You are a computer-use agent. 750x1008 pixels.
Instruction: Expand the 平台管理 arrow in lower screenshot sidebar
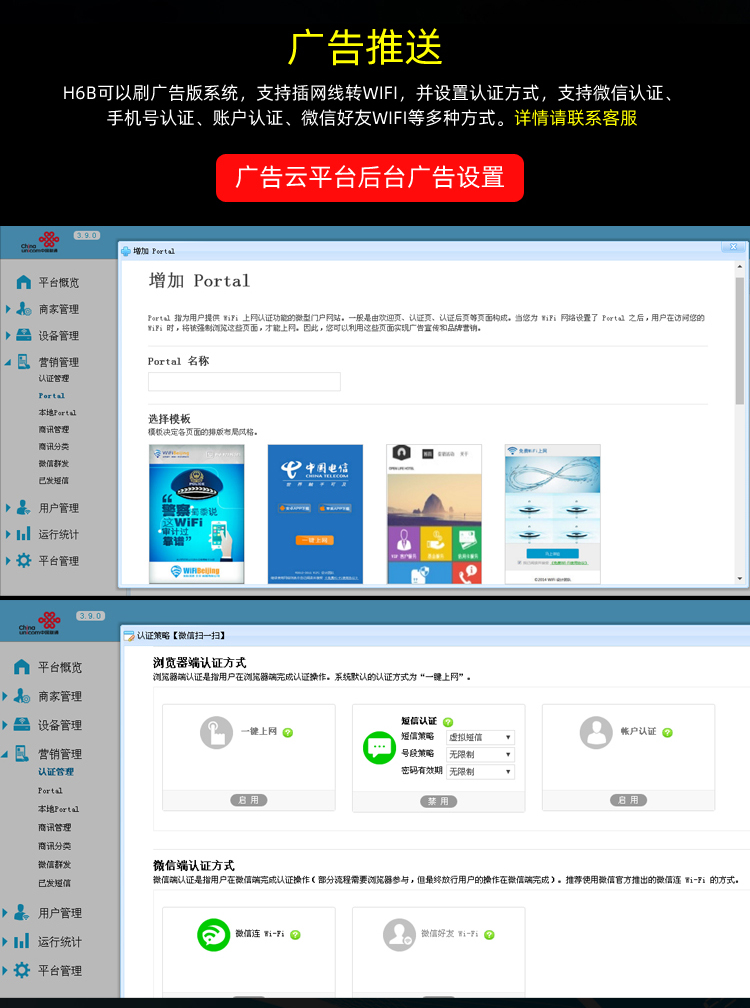tap(5, 970)
